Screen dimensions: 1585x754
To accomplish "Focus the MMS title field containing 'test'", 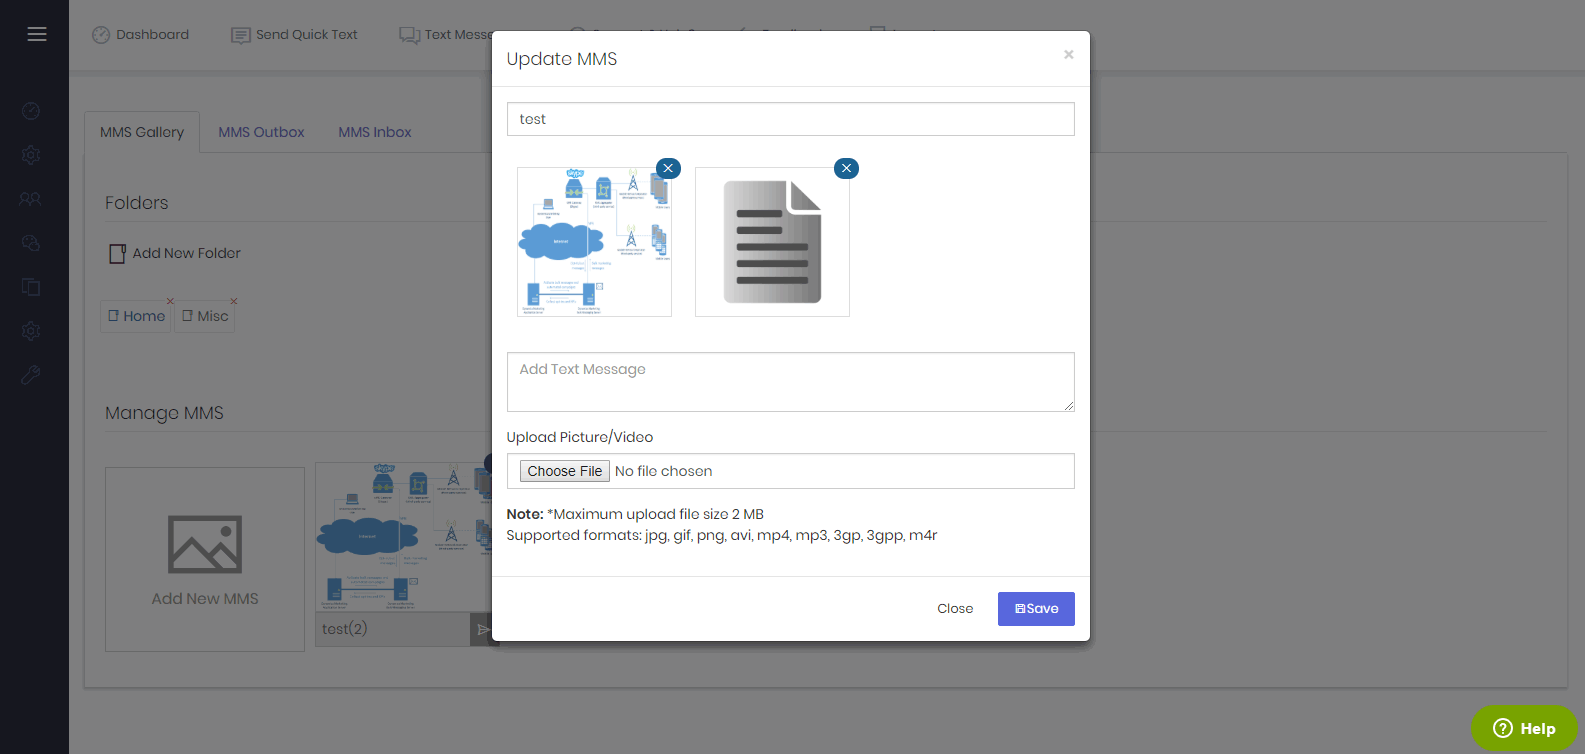I will 790,119.
